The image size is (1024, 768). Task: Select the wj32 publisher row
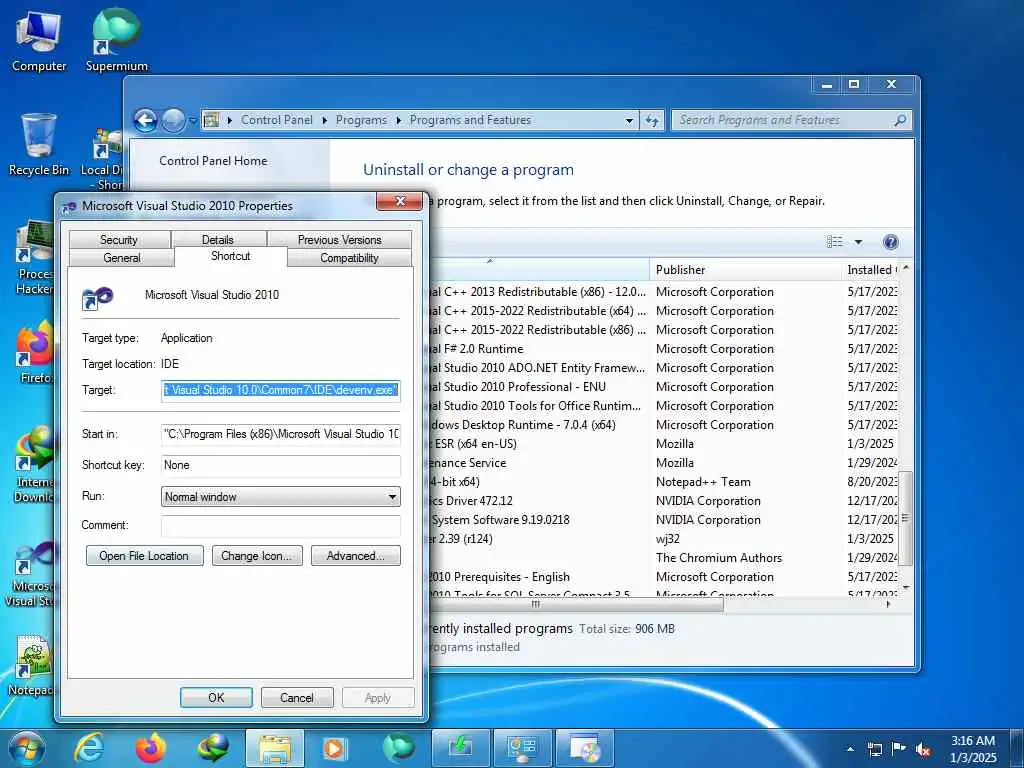point(663,539)
